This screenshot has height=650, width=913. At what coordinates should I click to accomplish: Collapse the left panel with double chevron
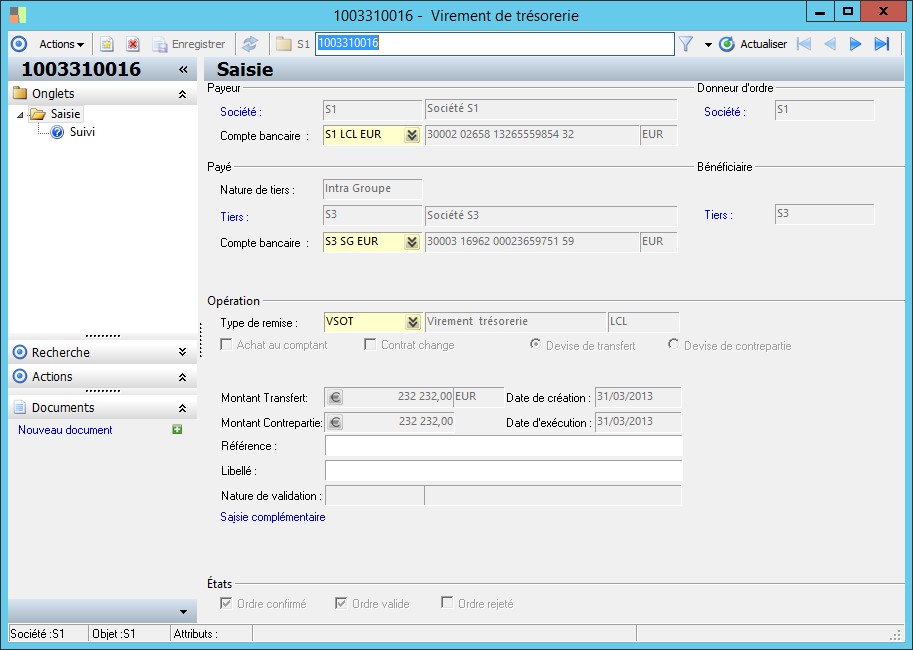(x=183, y=70)
